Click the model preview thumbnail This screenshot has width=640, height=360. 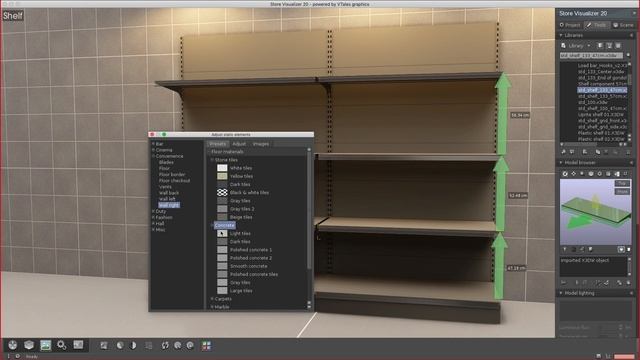click(x=595, y=211)
